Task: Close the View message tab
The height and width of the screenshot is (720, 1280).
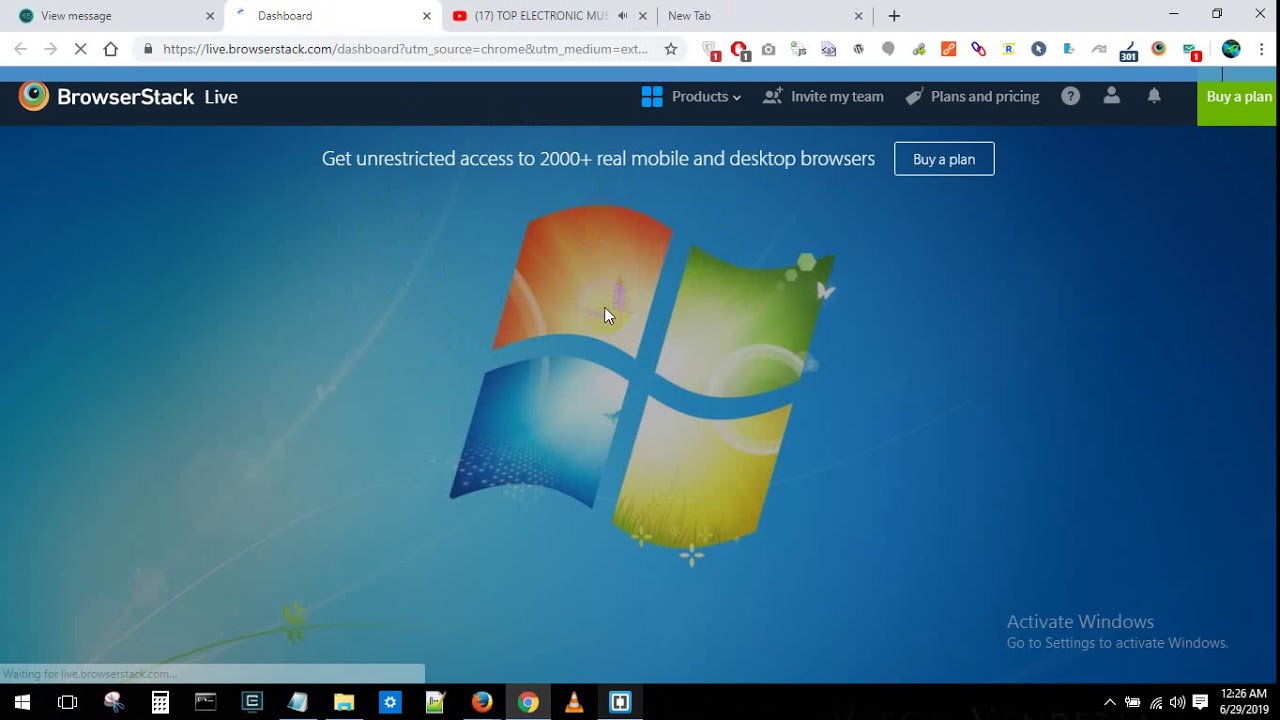Action: [210, 16]
